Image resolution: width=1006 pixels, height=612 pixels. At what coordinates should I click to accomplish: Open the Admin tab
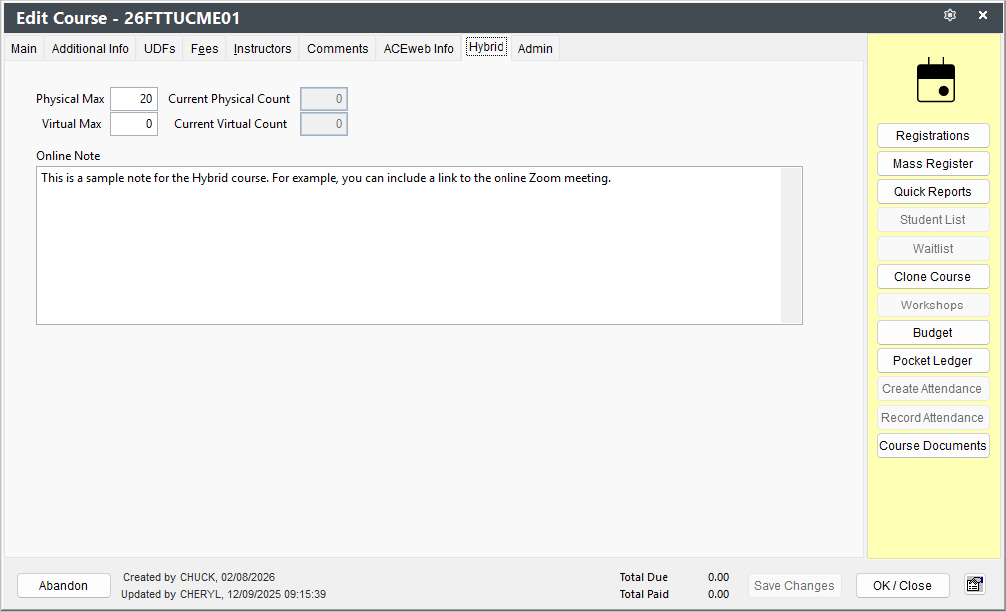click(535, 49)
